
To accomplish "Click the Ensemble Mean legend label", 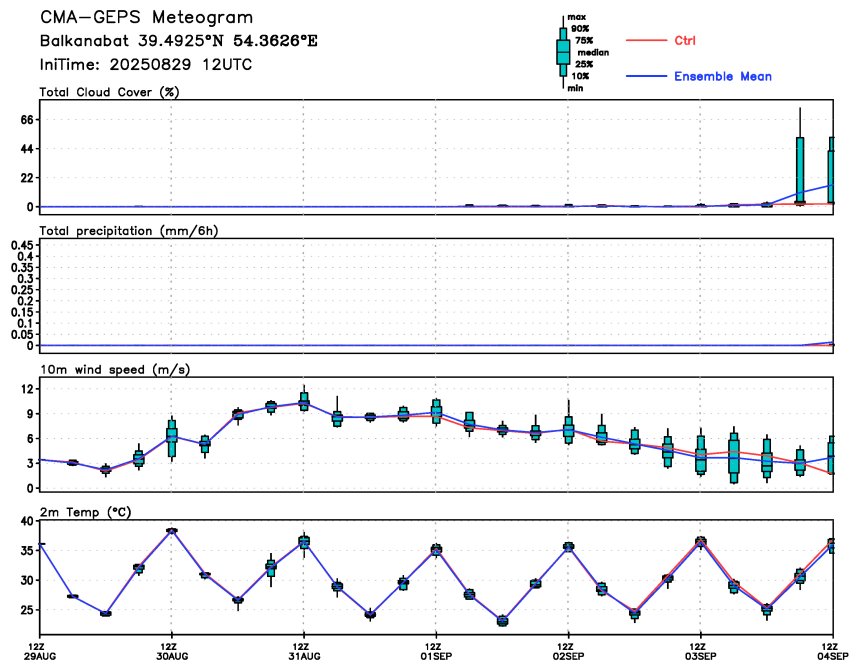I will (x=722, y=76).
